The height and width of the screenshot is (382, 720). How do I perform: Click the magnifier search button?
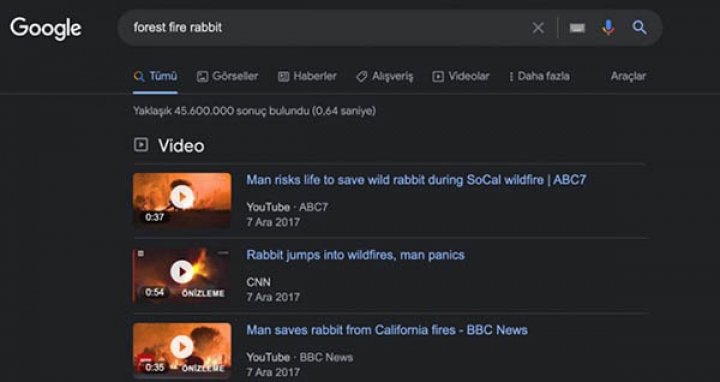(640, 28)
